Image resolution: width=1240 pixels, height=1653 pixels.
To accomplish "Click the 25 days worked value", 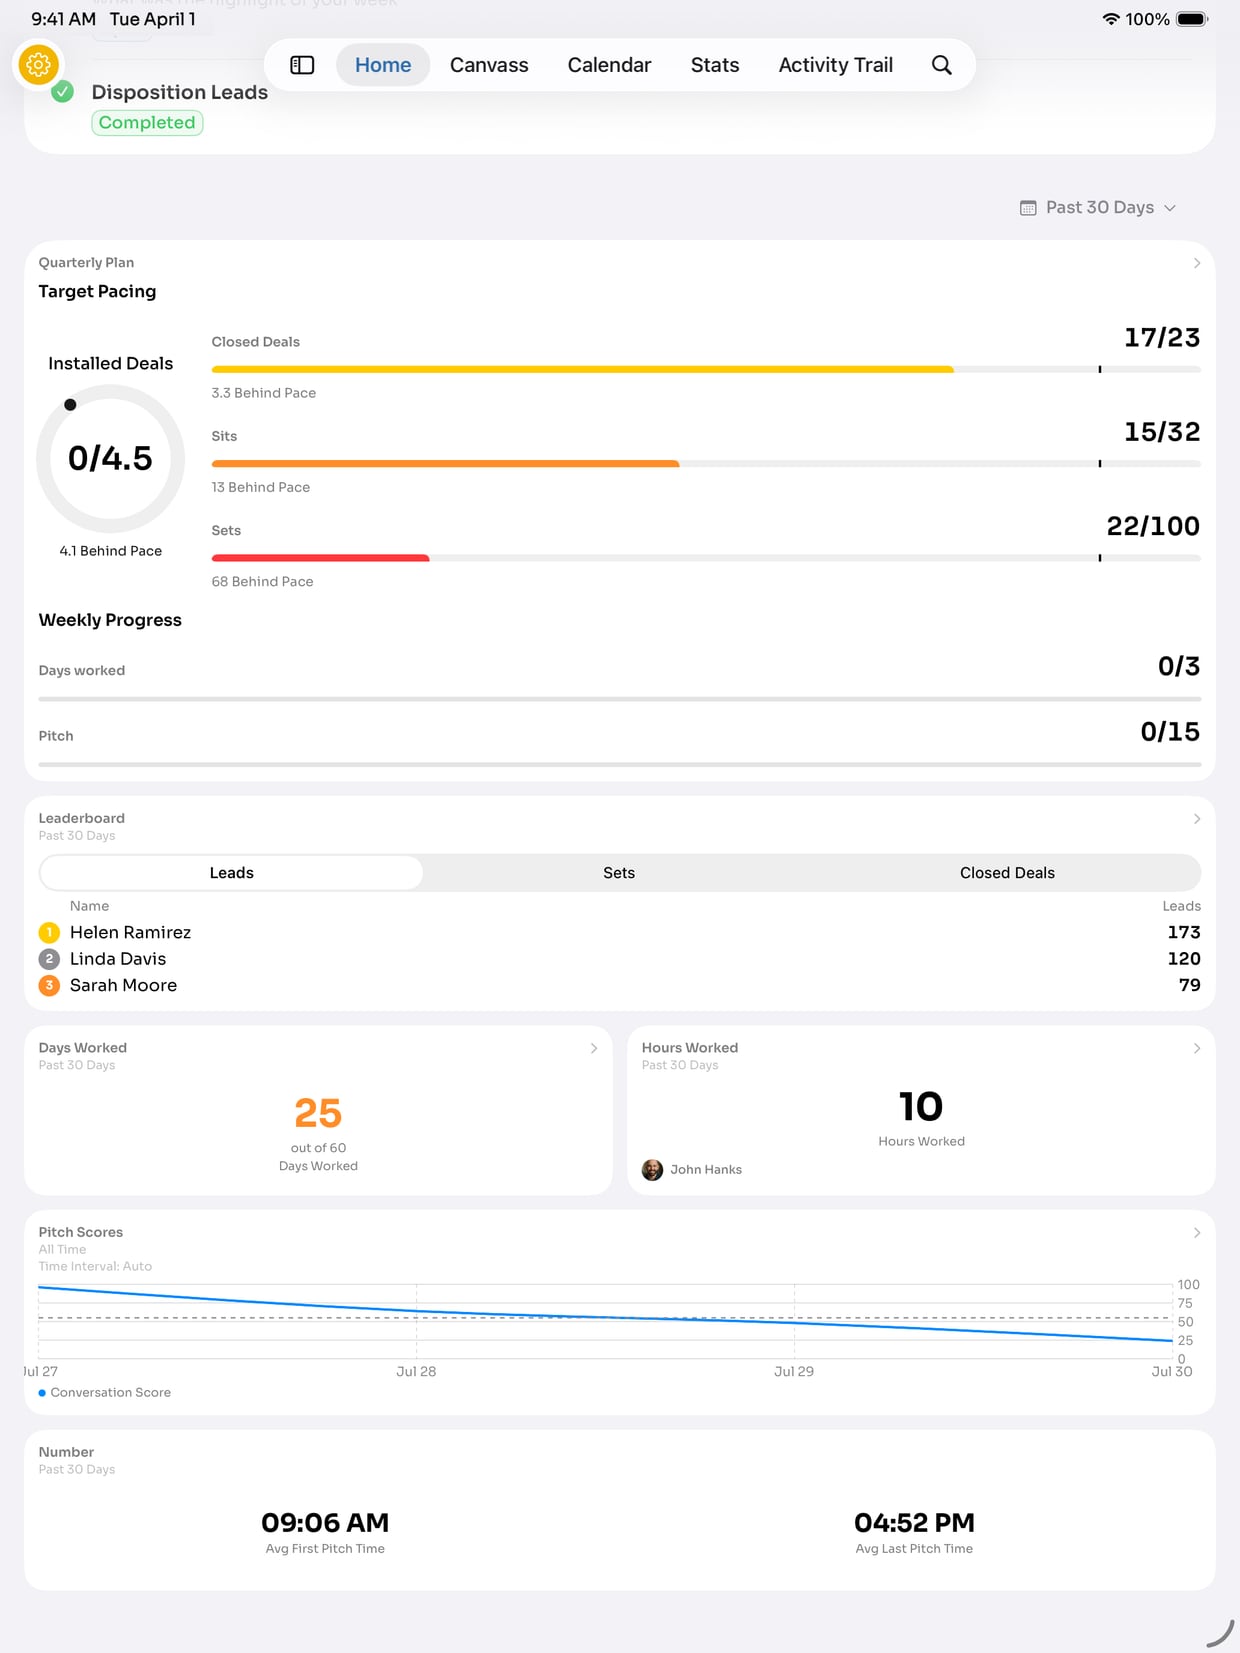I will (x=318, y=1113).
